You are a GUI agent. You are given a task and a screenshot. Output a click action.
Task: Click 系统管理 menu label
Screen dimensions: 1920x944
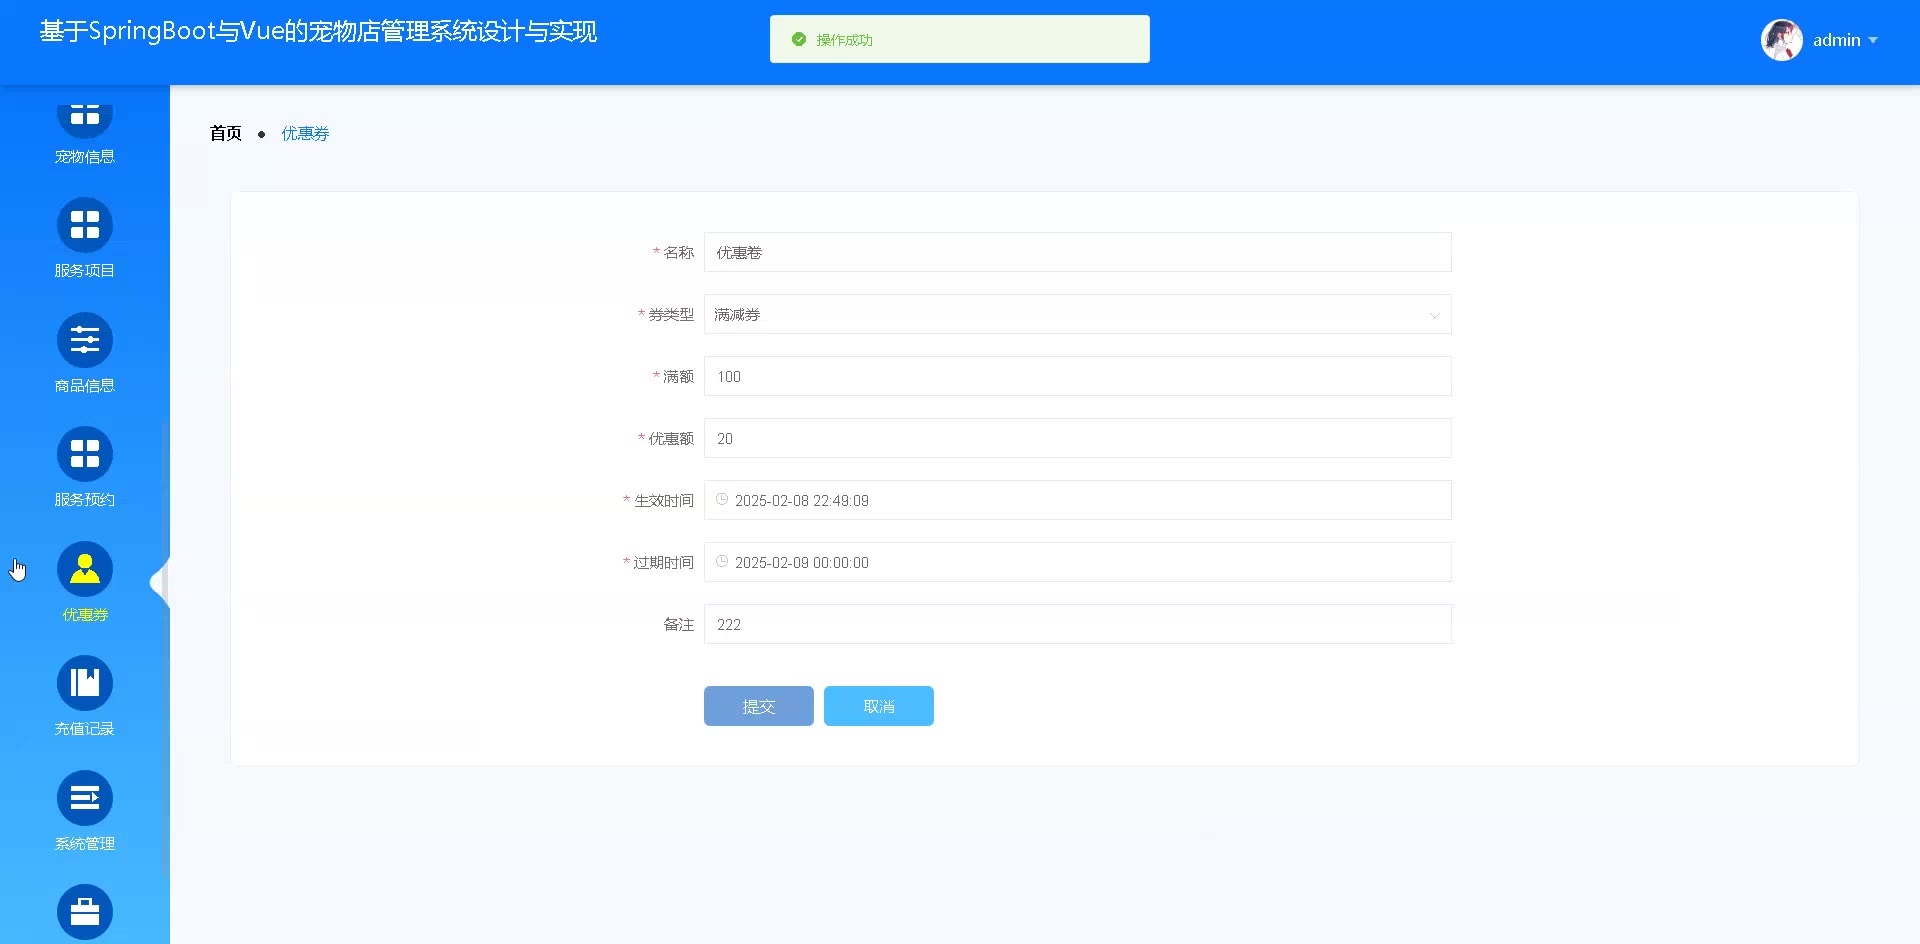[x=85, y=844]
